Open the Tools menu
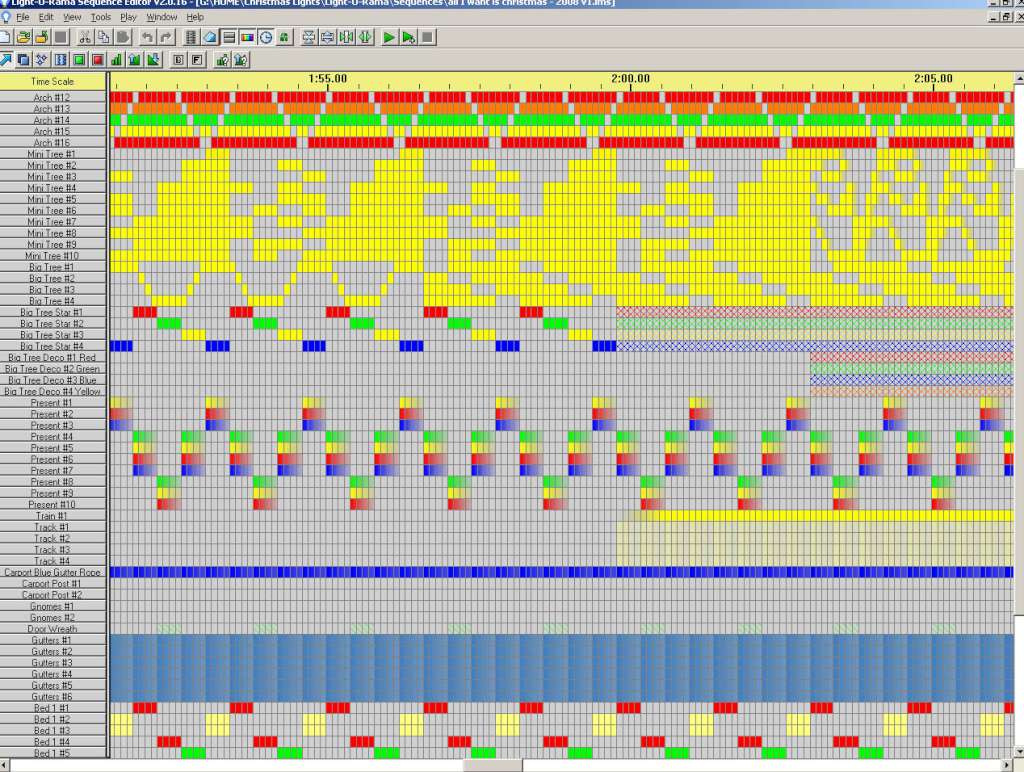 101,17
